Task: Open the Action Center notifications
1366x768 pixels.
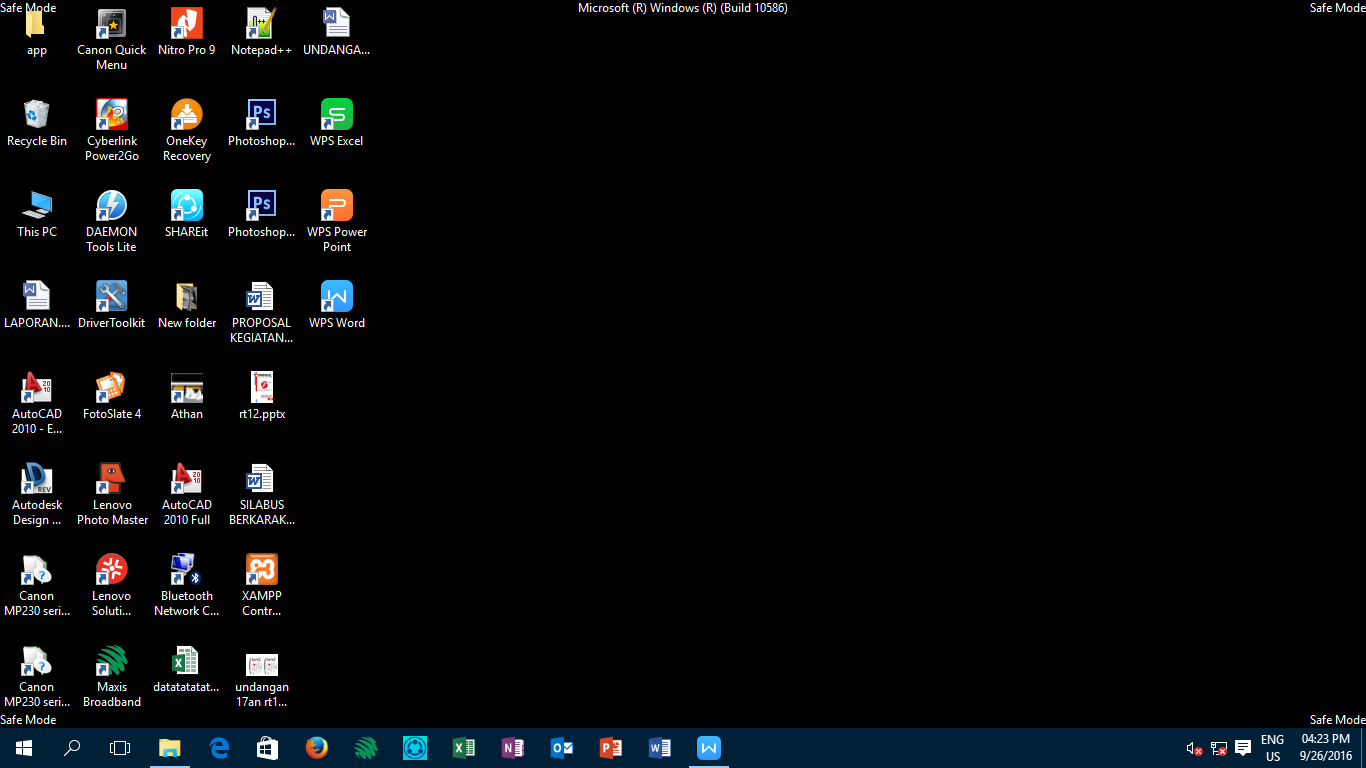Action: 1243,748
